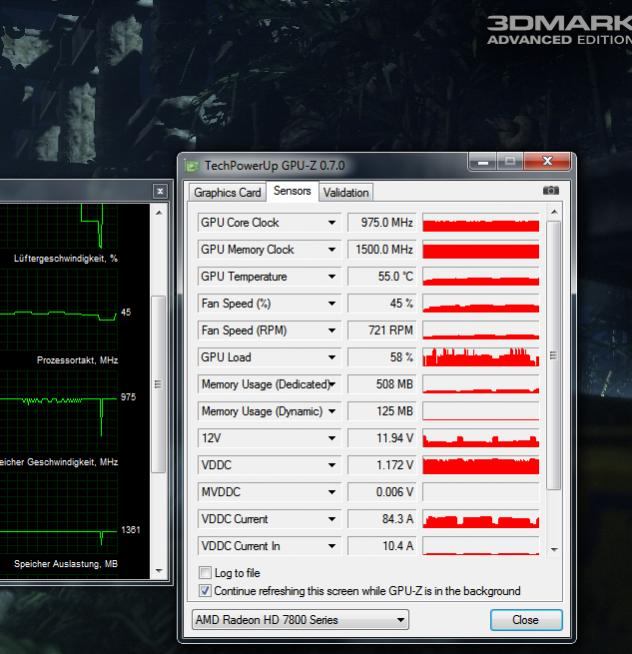Click the Geschwindigkeit, MHz graph label

point(59,462)
